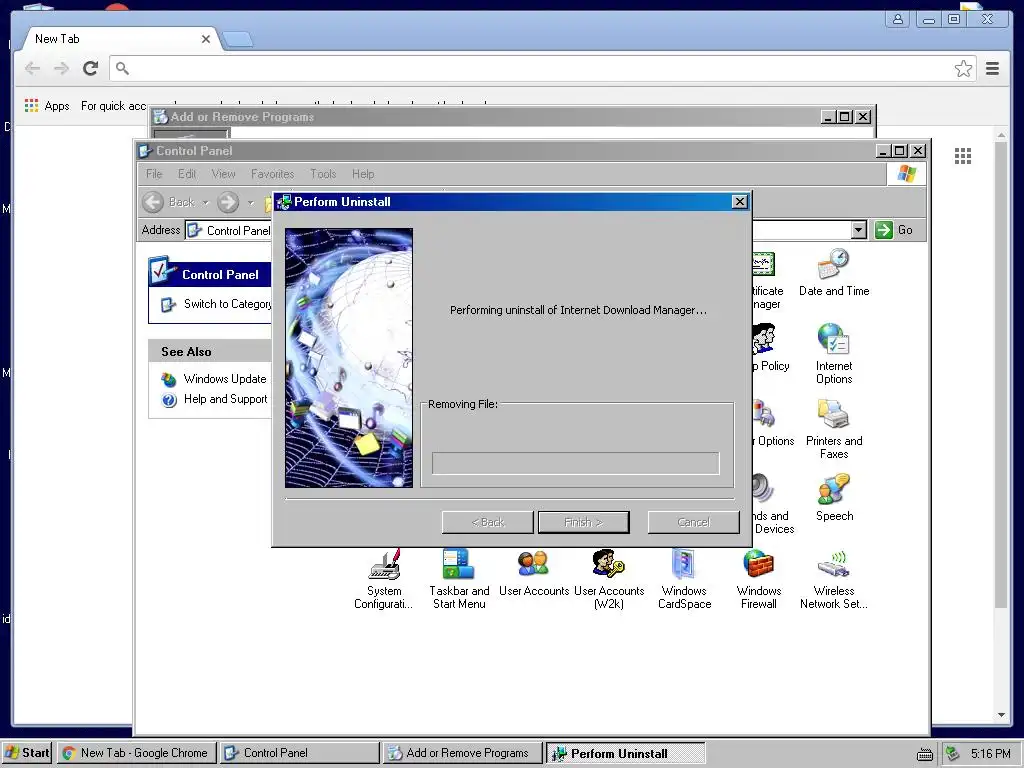Click Help and Support link
The height and width of the screenshot is (768, 1024).
(225, 399)
